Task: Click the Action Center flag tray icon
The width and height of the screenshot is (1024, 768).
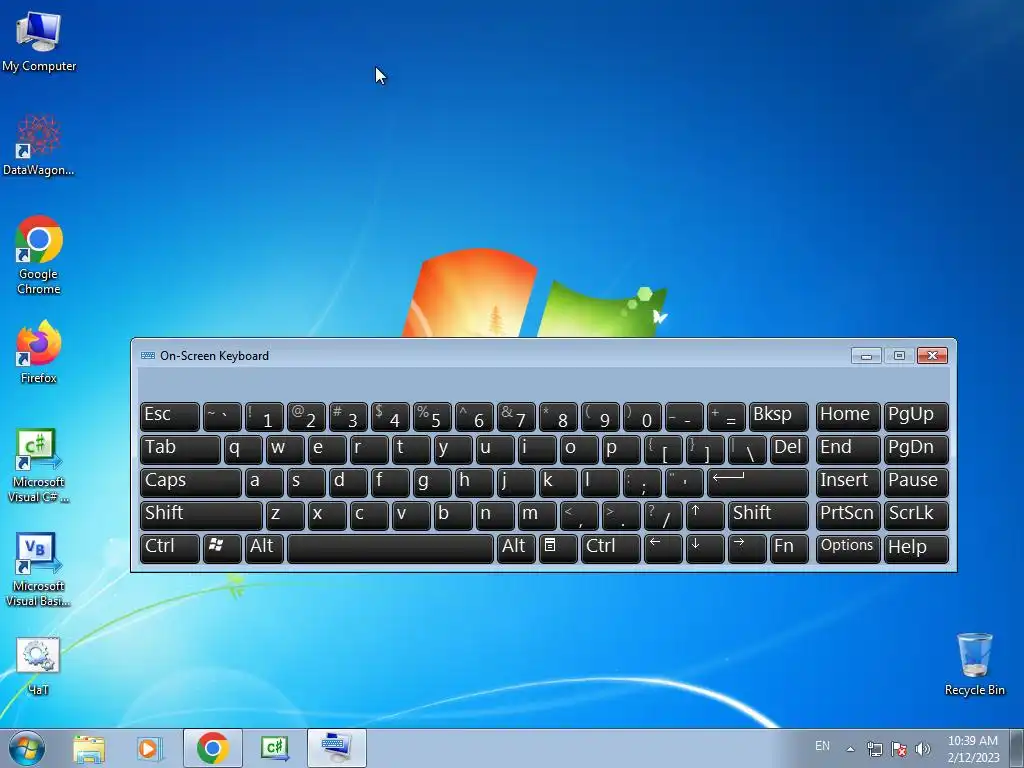Action: 899,749
